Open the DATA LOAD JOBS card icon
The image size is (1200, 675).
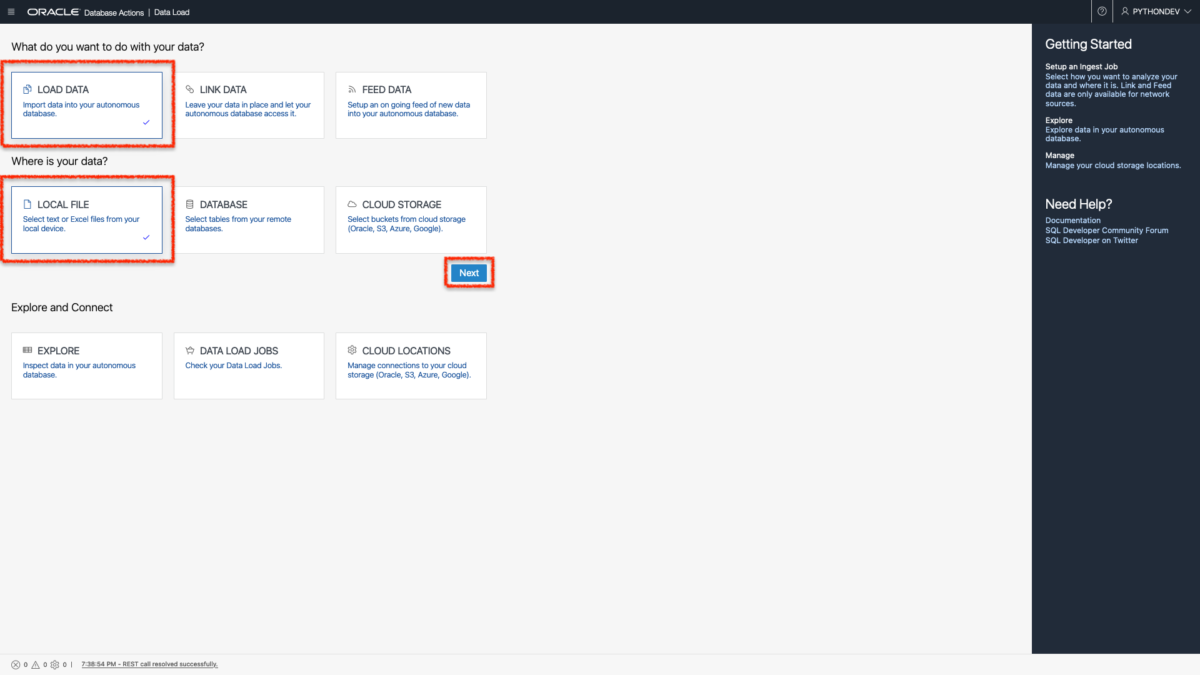click(190, 350)
